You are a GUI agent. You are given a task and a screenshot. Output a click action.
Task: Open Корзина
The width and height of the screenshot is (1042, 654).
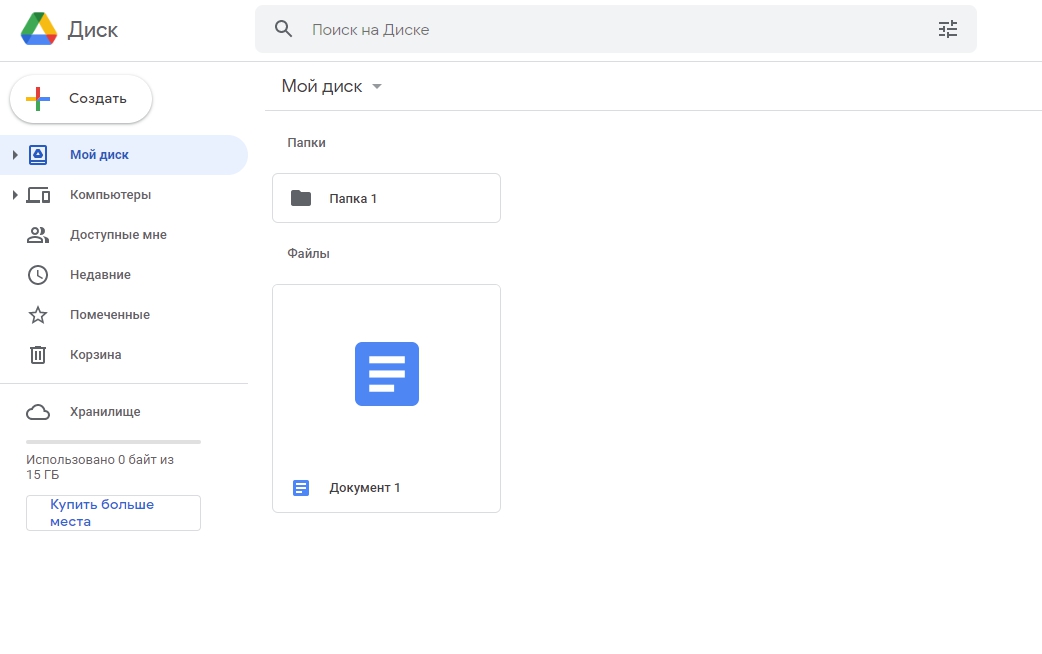coord(124,354)
